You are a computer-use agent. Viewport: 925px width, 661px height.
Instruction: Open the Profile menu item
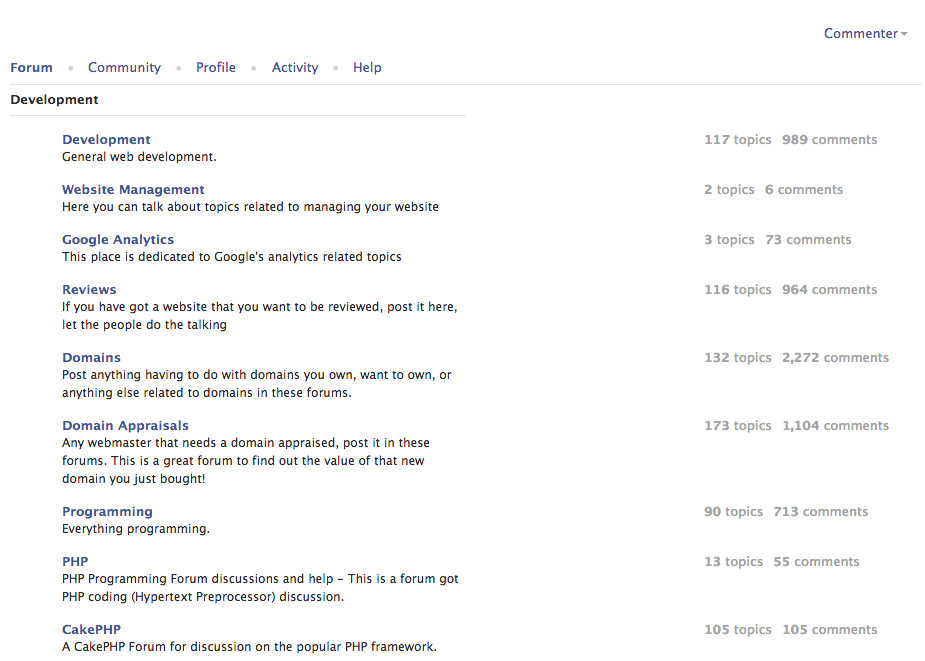click(x=216, y=68)
